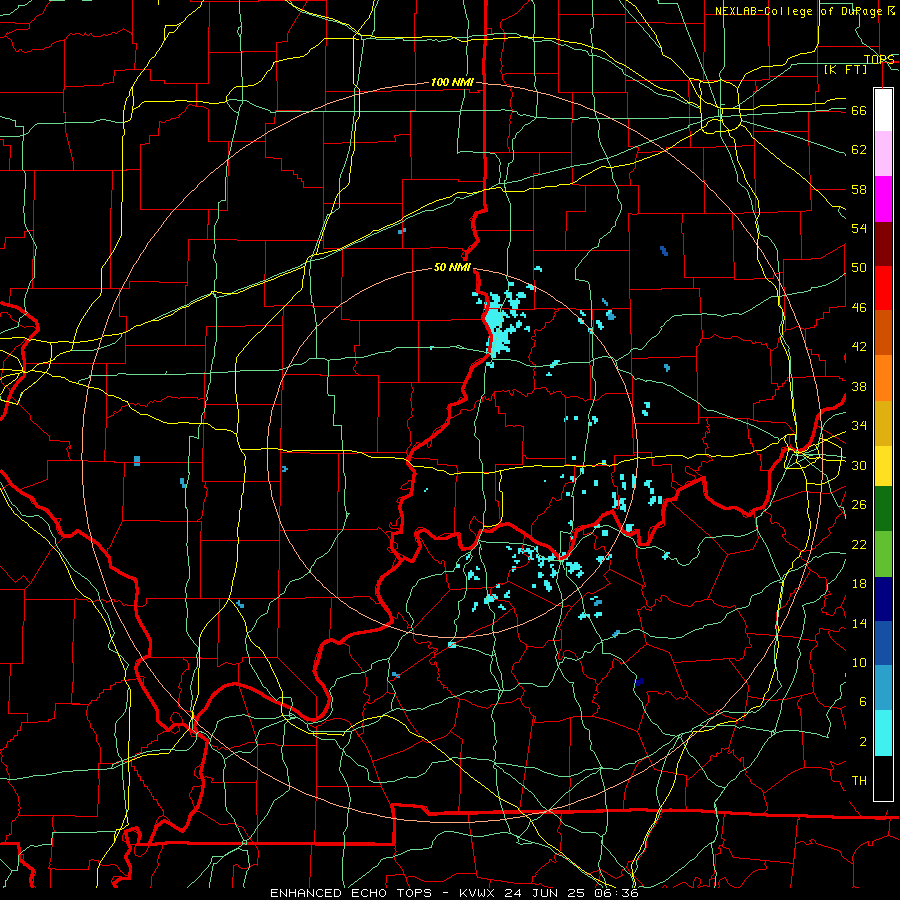Click the medium blue legend swatch near 14

[883, 643]
